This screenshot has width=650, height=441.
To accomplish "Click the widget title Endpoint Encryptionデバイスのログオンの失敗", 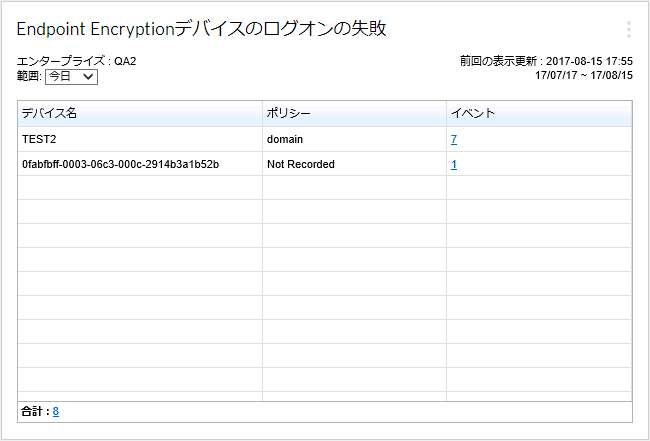I will (201, 29).
